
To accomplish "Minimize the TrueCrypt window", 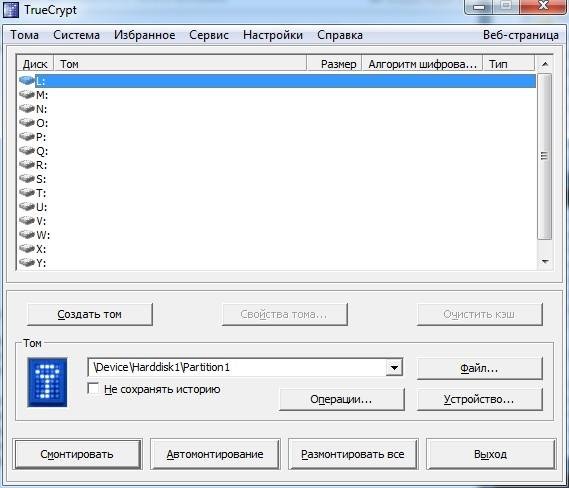I will click(479, 7).
